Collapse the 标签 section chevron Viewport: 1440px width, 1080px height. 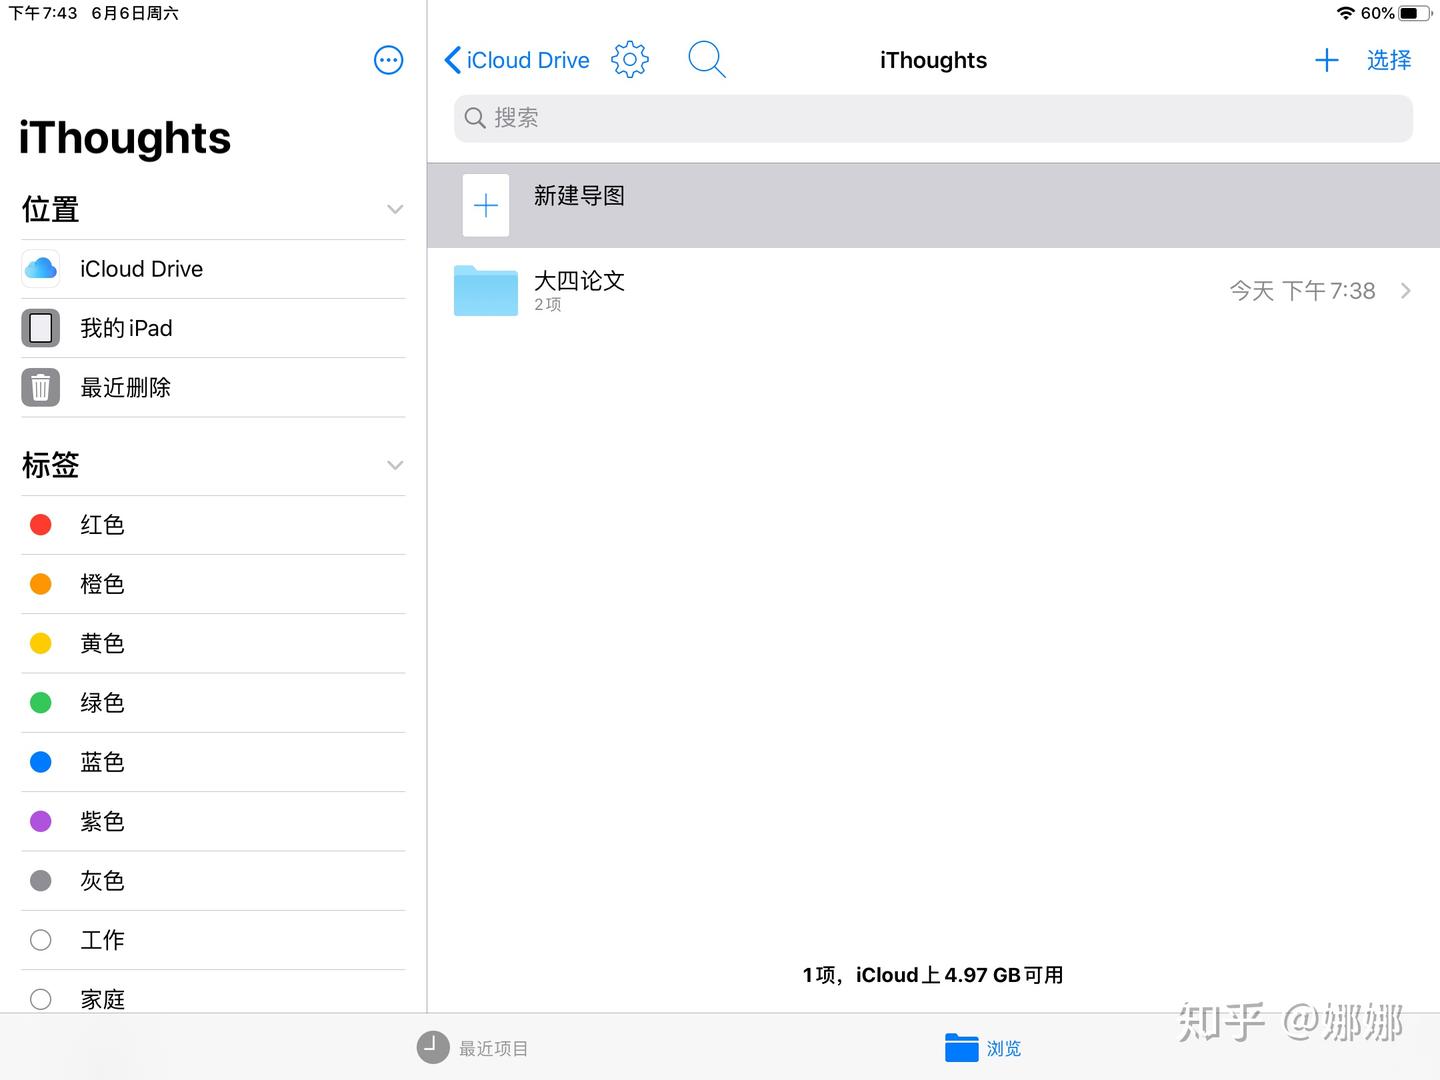click(395, 465)
